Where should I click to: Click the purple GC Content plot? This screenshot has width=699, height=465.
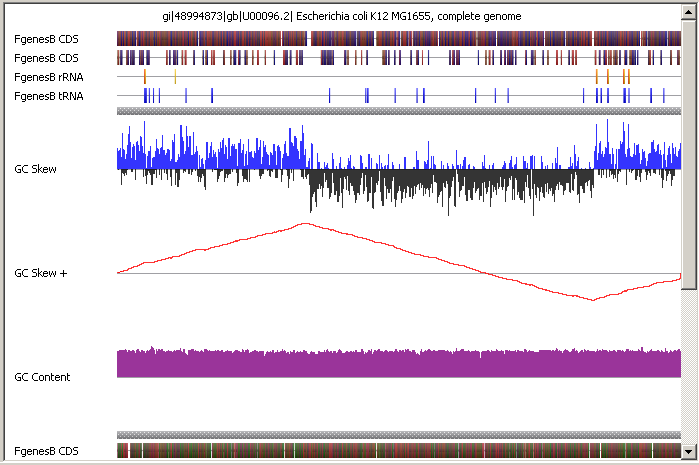pos(399,363)
